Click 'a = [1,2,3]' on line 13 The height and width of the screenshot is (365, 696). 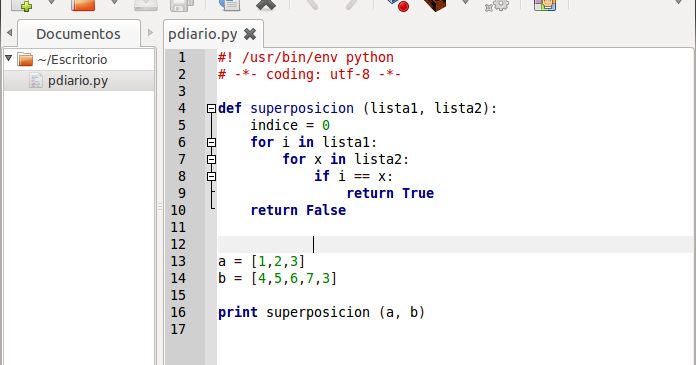tap(261, 262)
